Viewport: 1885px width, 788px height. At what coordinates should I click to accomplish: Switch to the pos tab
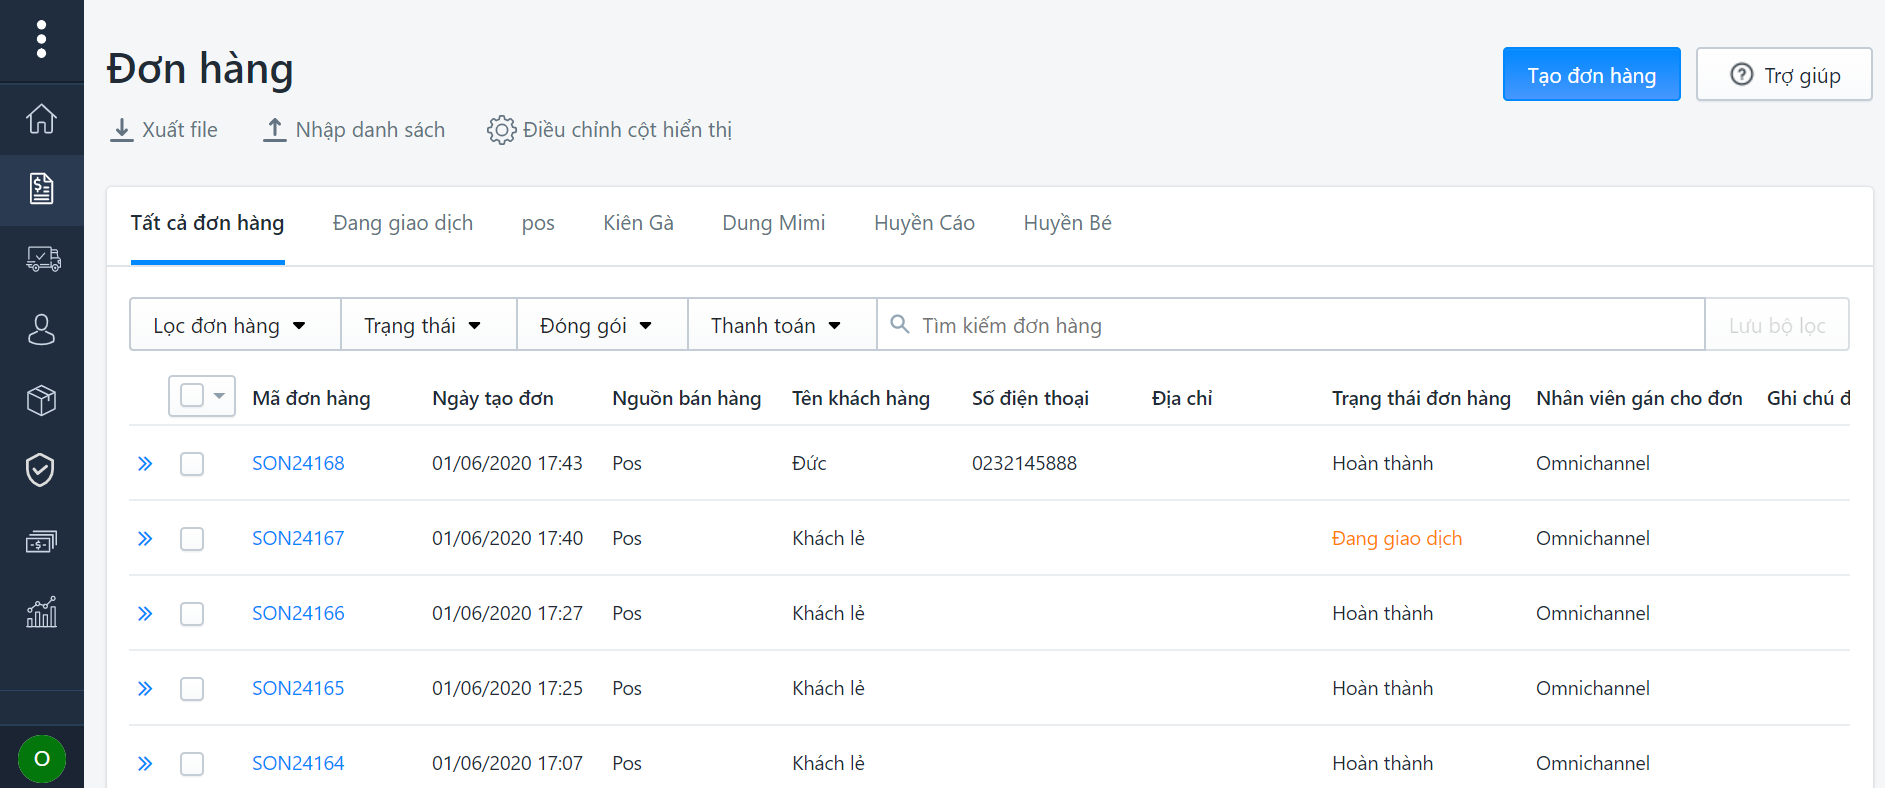tap(538, 224)
